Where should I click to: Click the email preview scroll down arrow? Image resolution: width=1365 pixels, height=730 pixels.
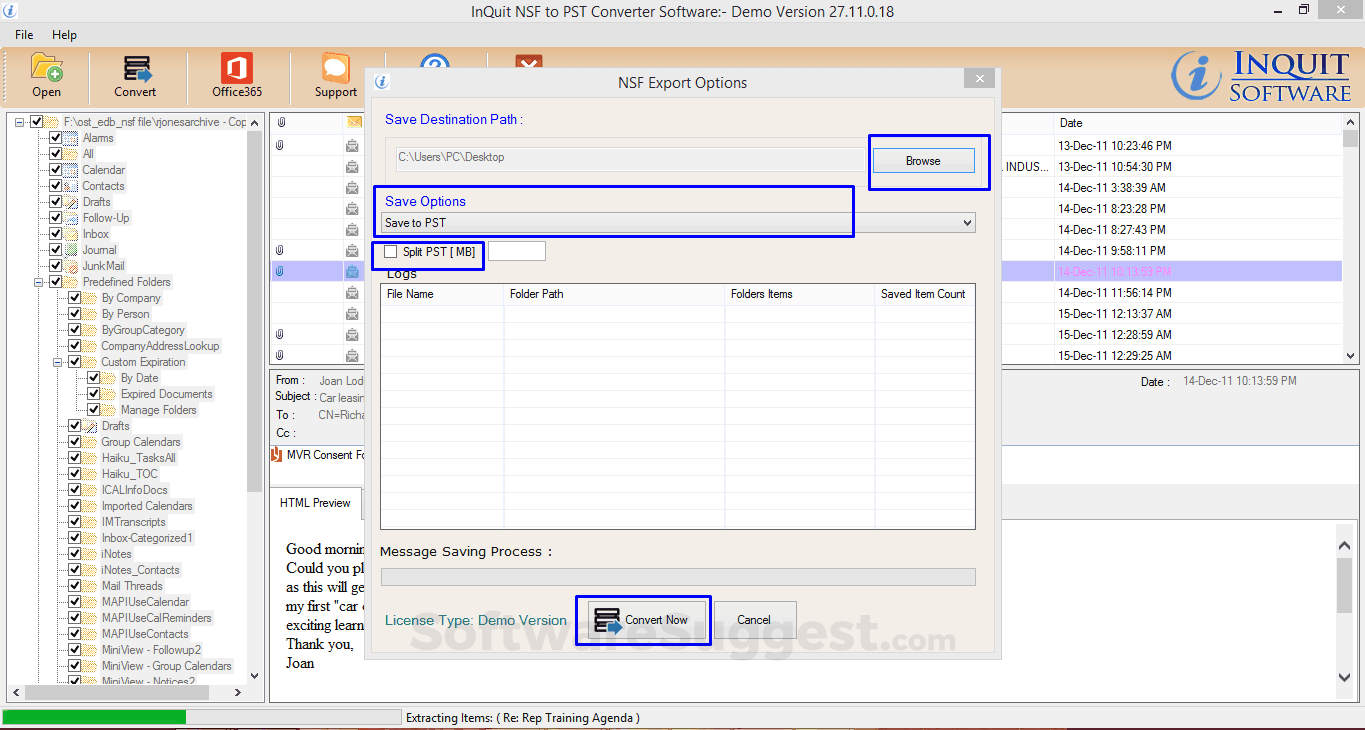pyautogui.click(x=1345, y=678)
